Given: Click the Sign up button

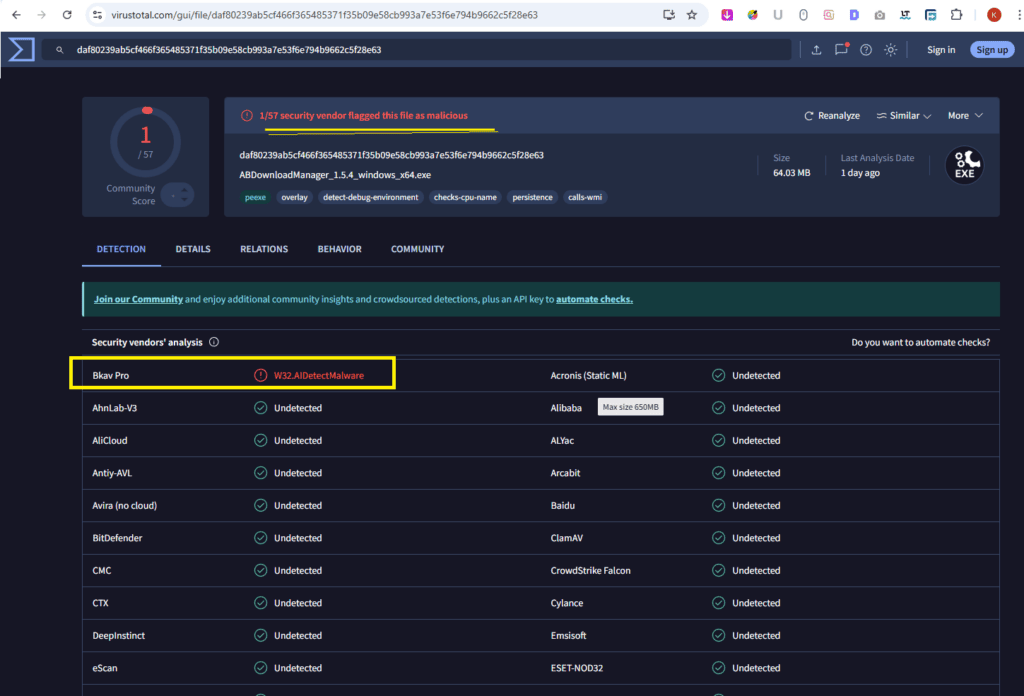Looking at the screenshot, I should (992, 50).
